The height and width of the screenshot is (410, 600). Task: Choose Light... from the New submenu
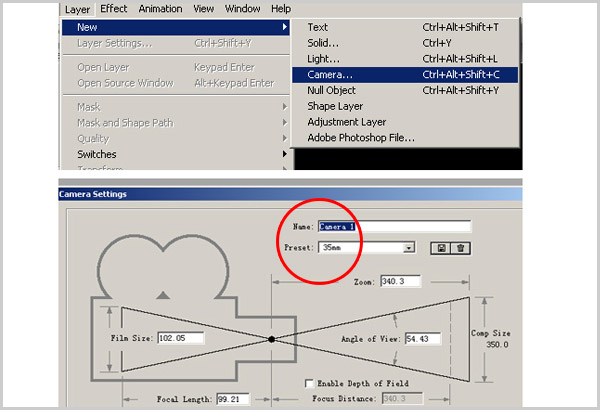[405, 59]
